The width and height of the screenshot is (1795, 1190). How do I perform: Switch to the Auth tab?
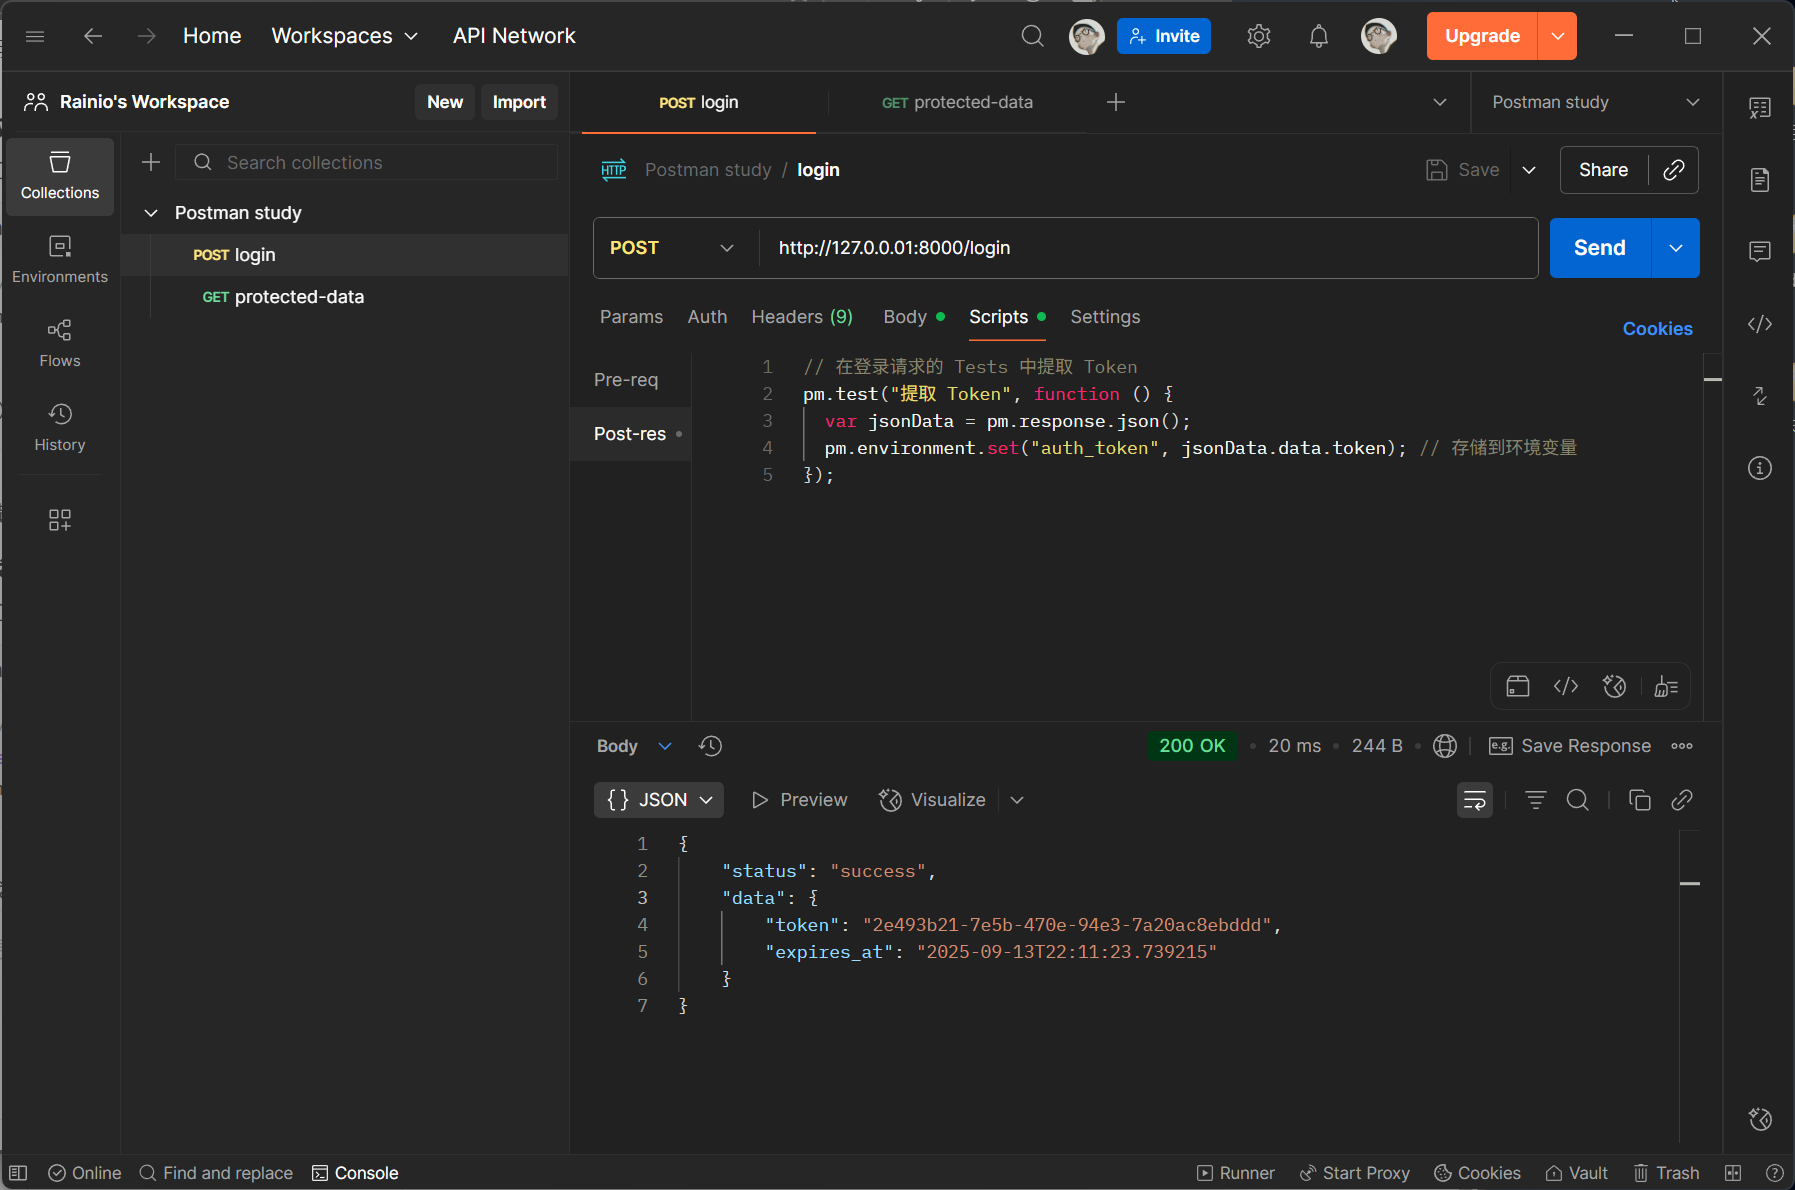click(x=707, y=317)
